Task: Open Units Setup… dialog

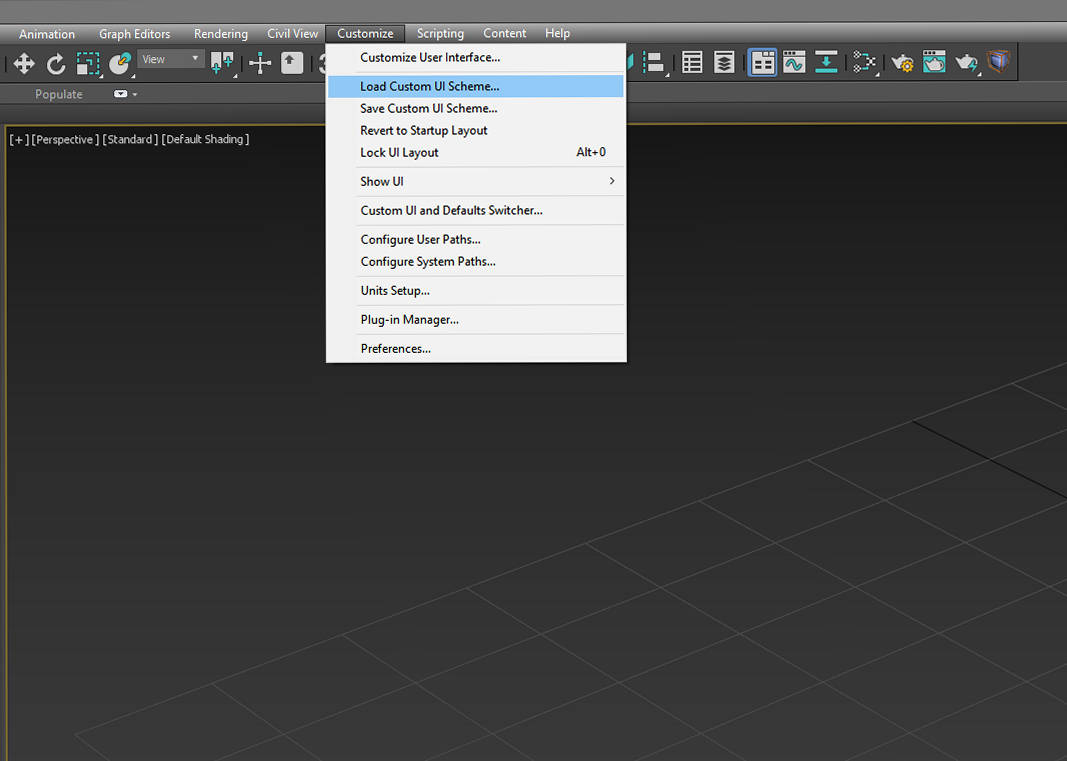Action: tap(476, 291)
